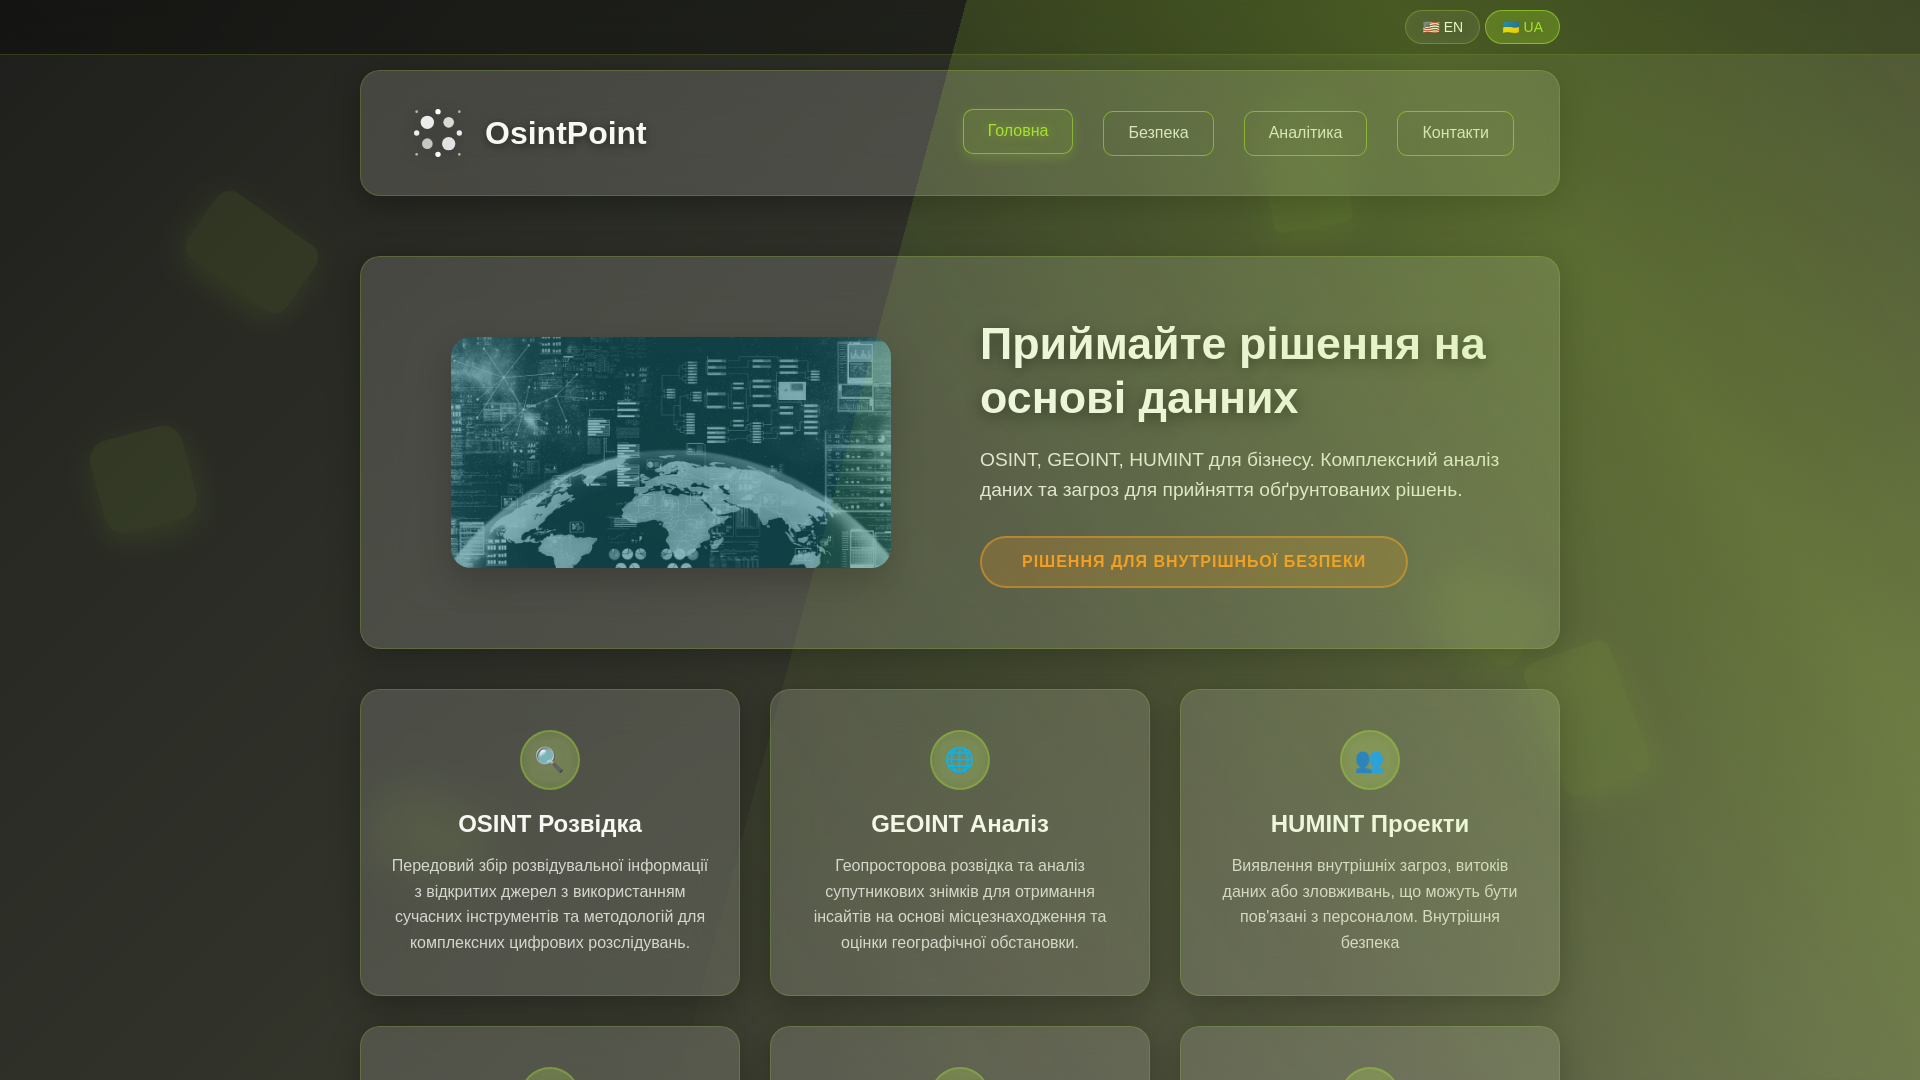Click the Приймайте рішення на основі данних heading
1920x1080 pixels.
pyautogui.click(x=1233, y=371)
